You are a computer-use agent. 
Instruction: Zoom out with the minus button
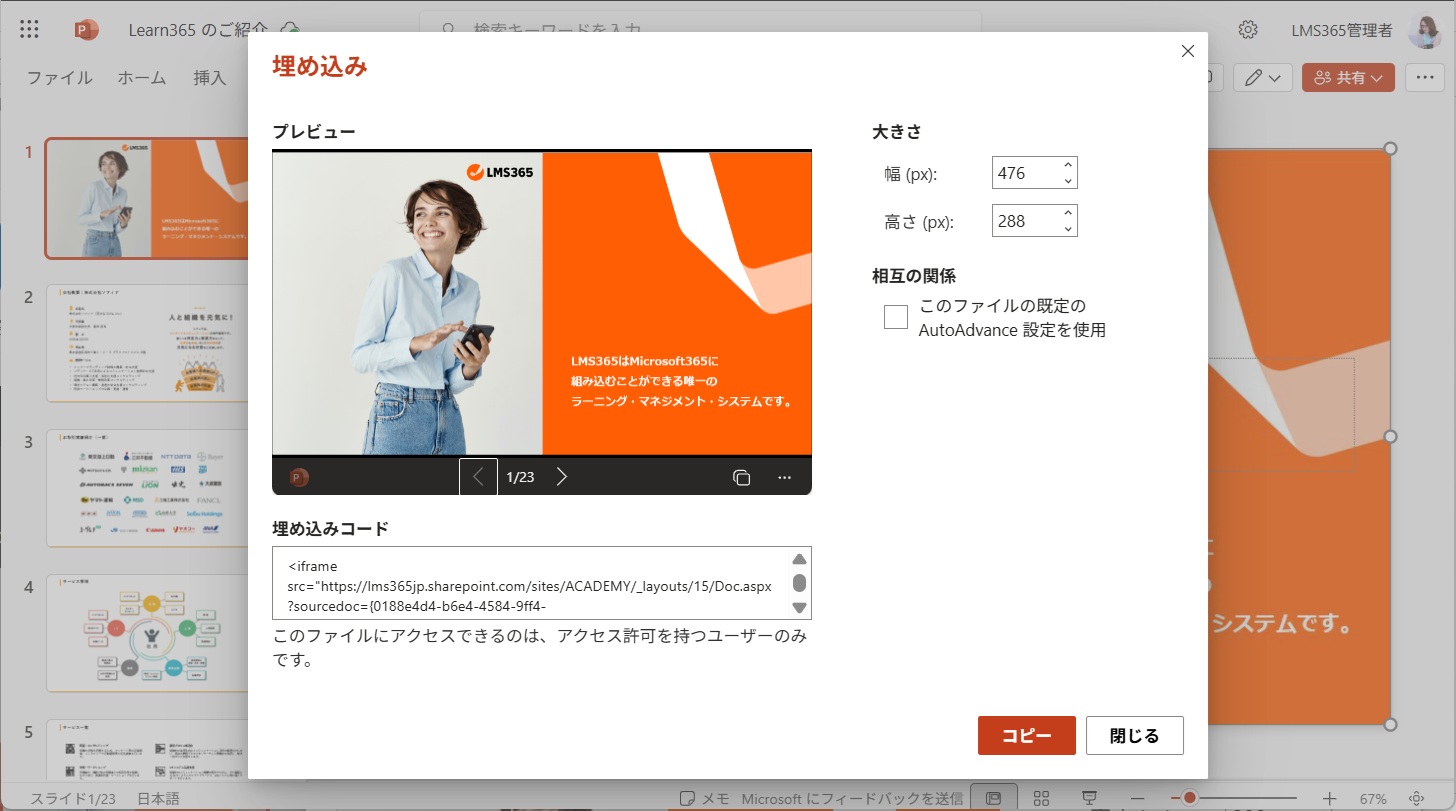1139,798
